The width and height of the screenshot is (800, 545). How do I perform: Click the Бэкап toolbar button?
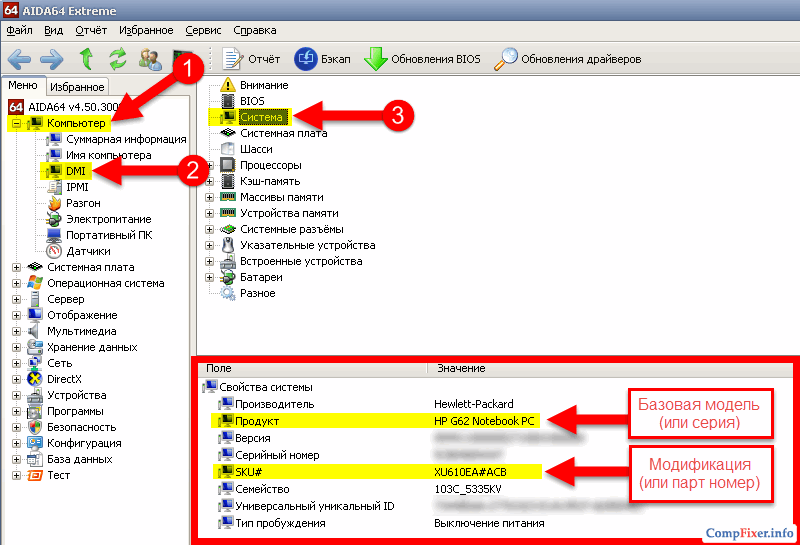322,59
